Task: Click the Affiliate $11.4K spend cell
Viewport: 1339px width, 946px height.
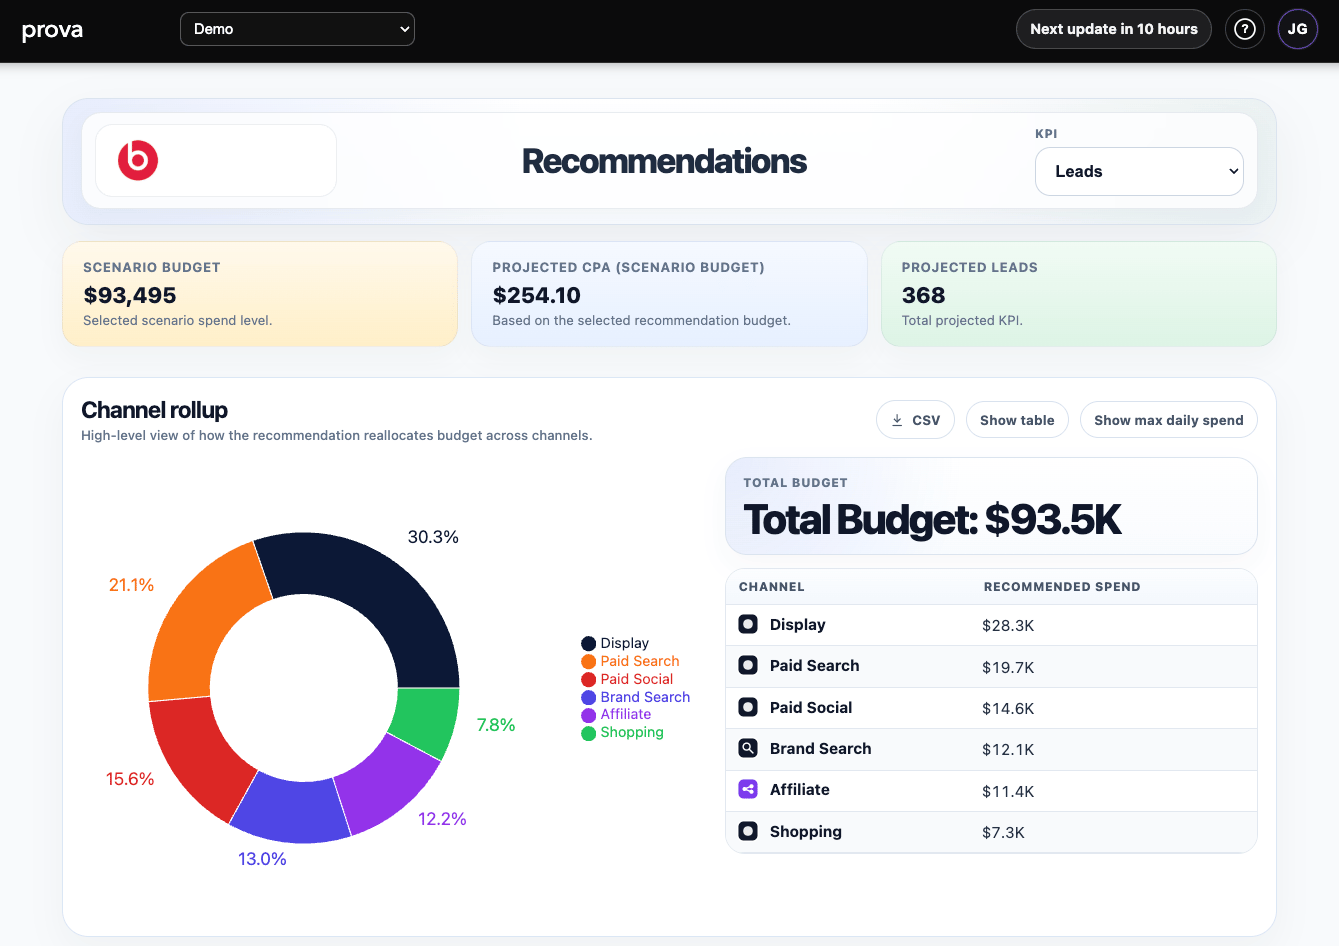Action: coord(1008,791)
